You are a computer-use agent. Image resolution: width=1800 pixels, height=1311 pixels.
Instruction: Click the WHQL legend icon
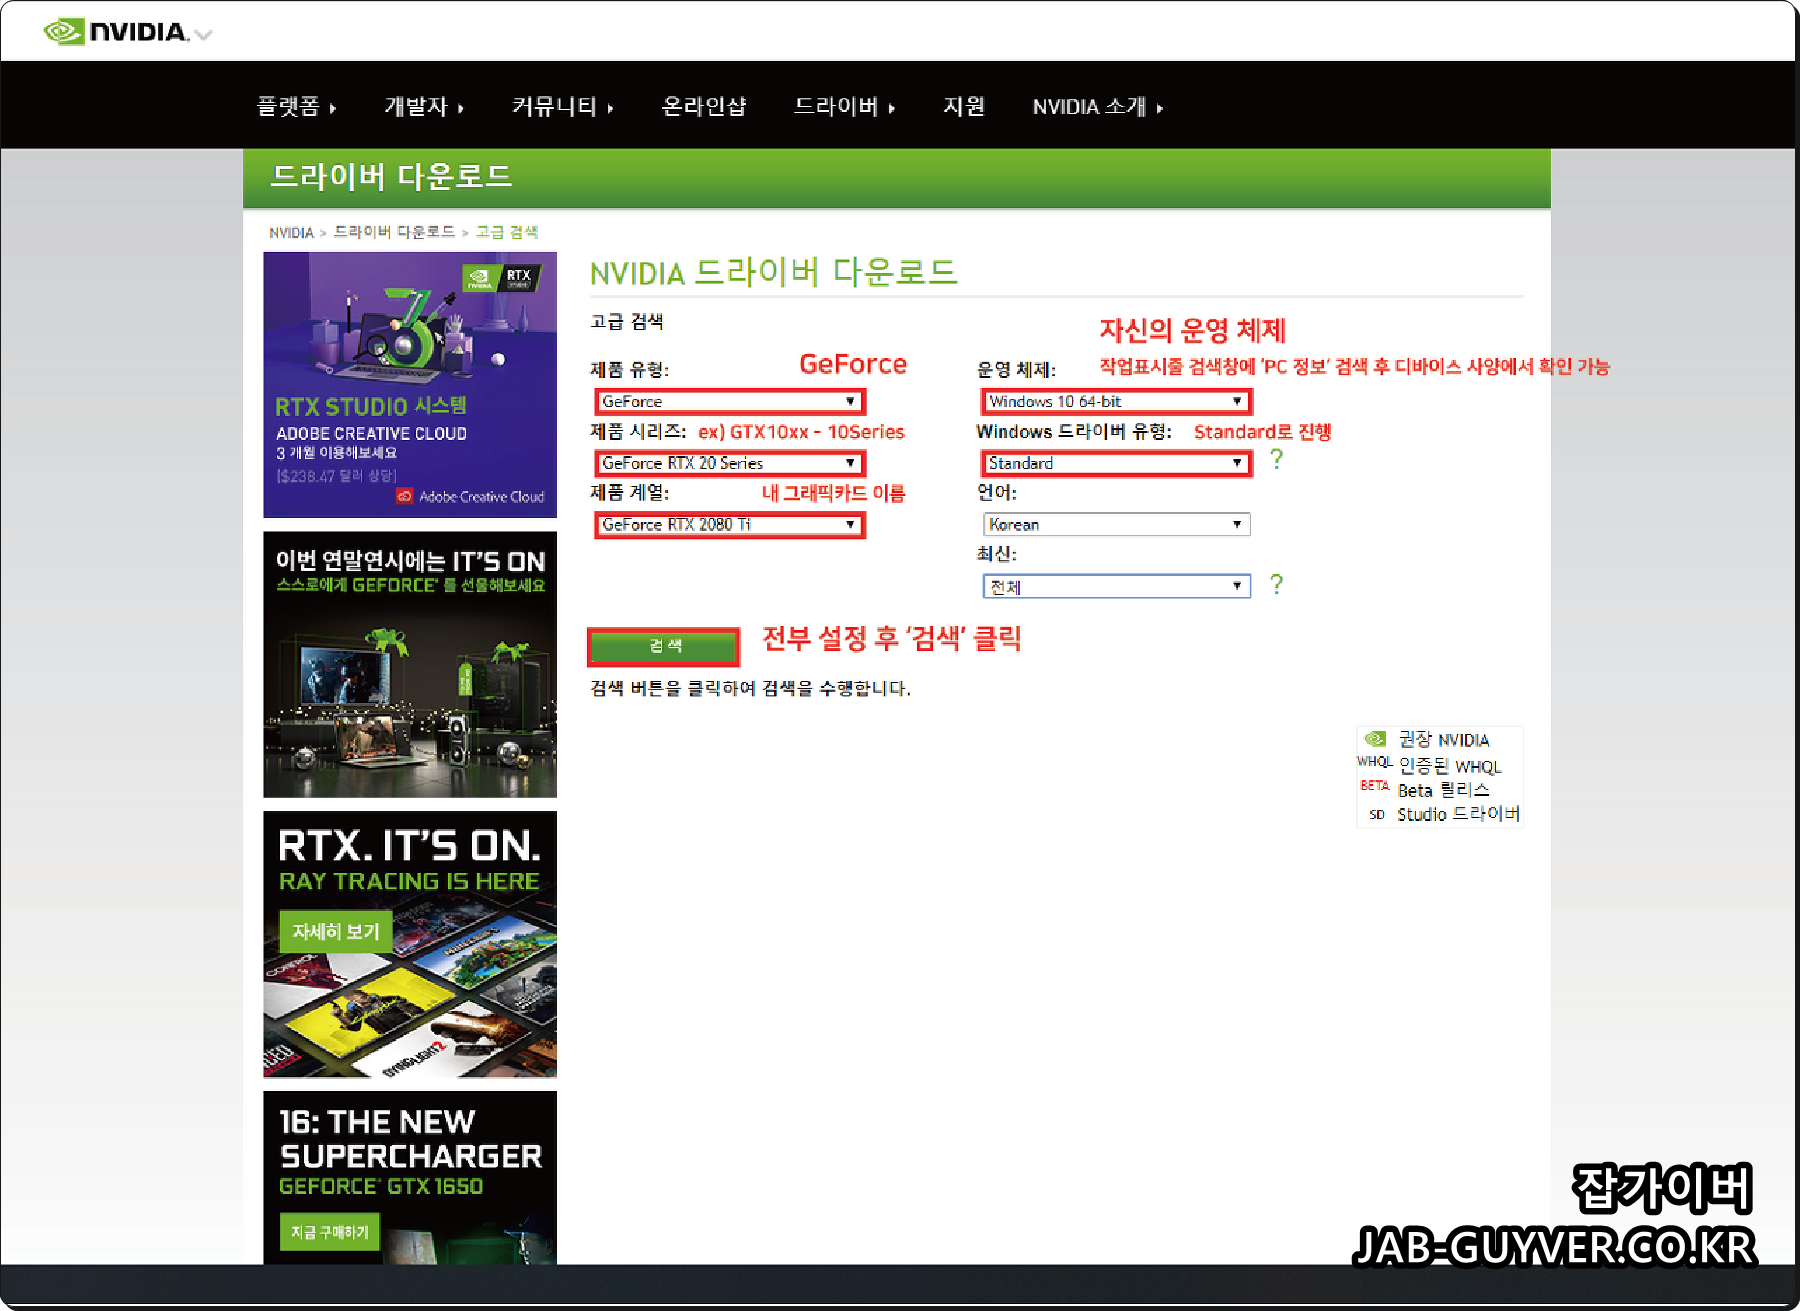point(1374,762)
